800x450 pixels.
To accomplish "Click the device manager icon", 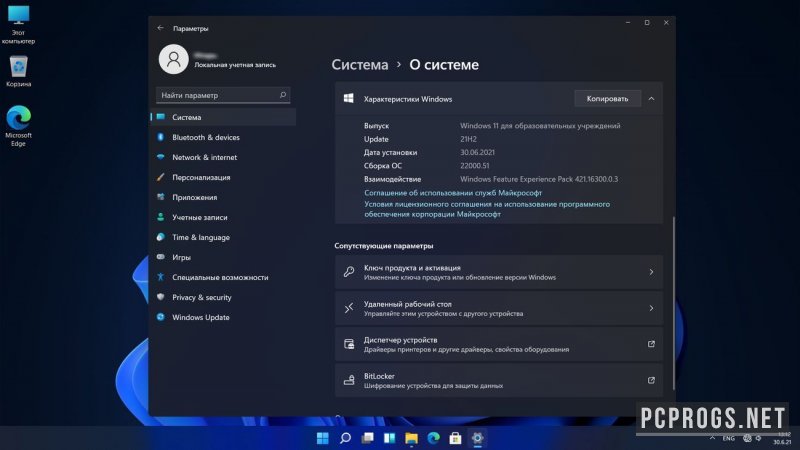I will tap(349, 344).
